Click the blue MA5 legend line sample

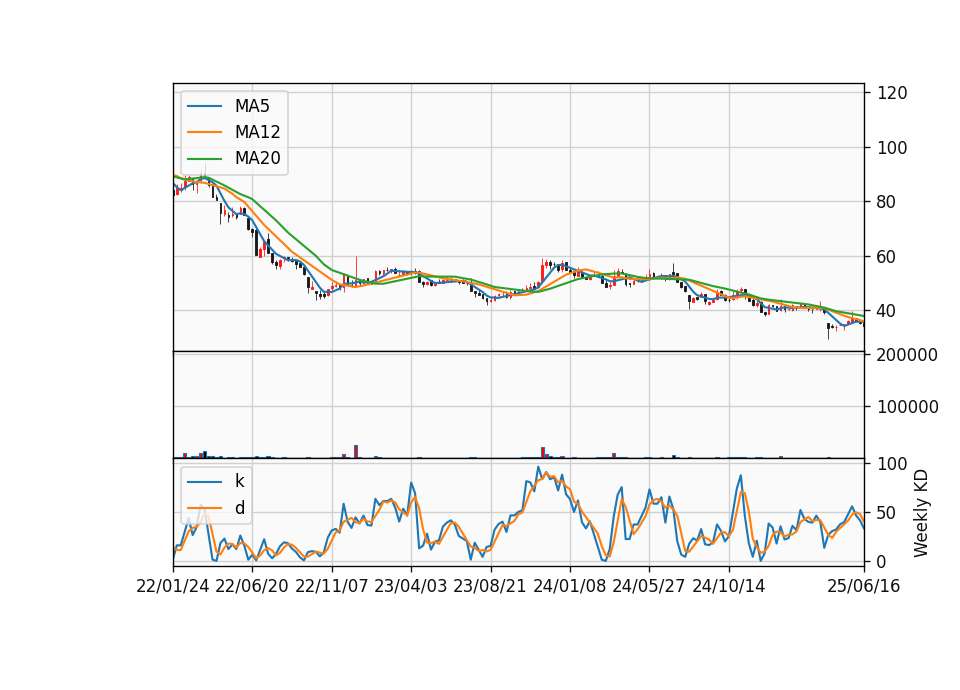tap(204, 106)
